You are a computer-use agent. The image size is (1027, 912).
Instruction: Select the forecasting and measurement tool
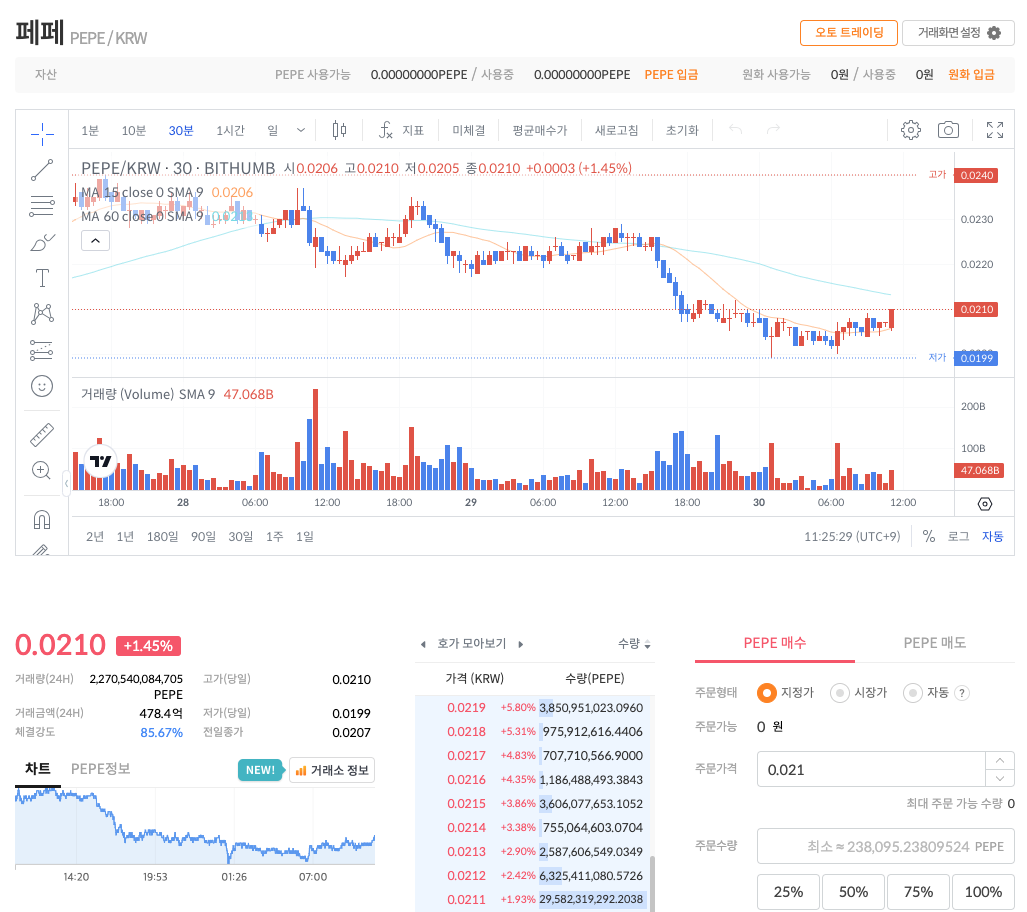pos(42,350)
